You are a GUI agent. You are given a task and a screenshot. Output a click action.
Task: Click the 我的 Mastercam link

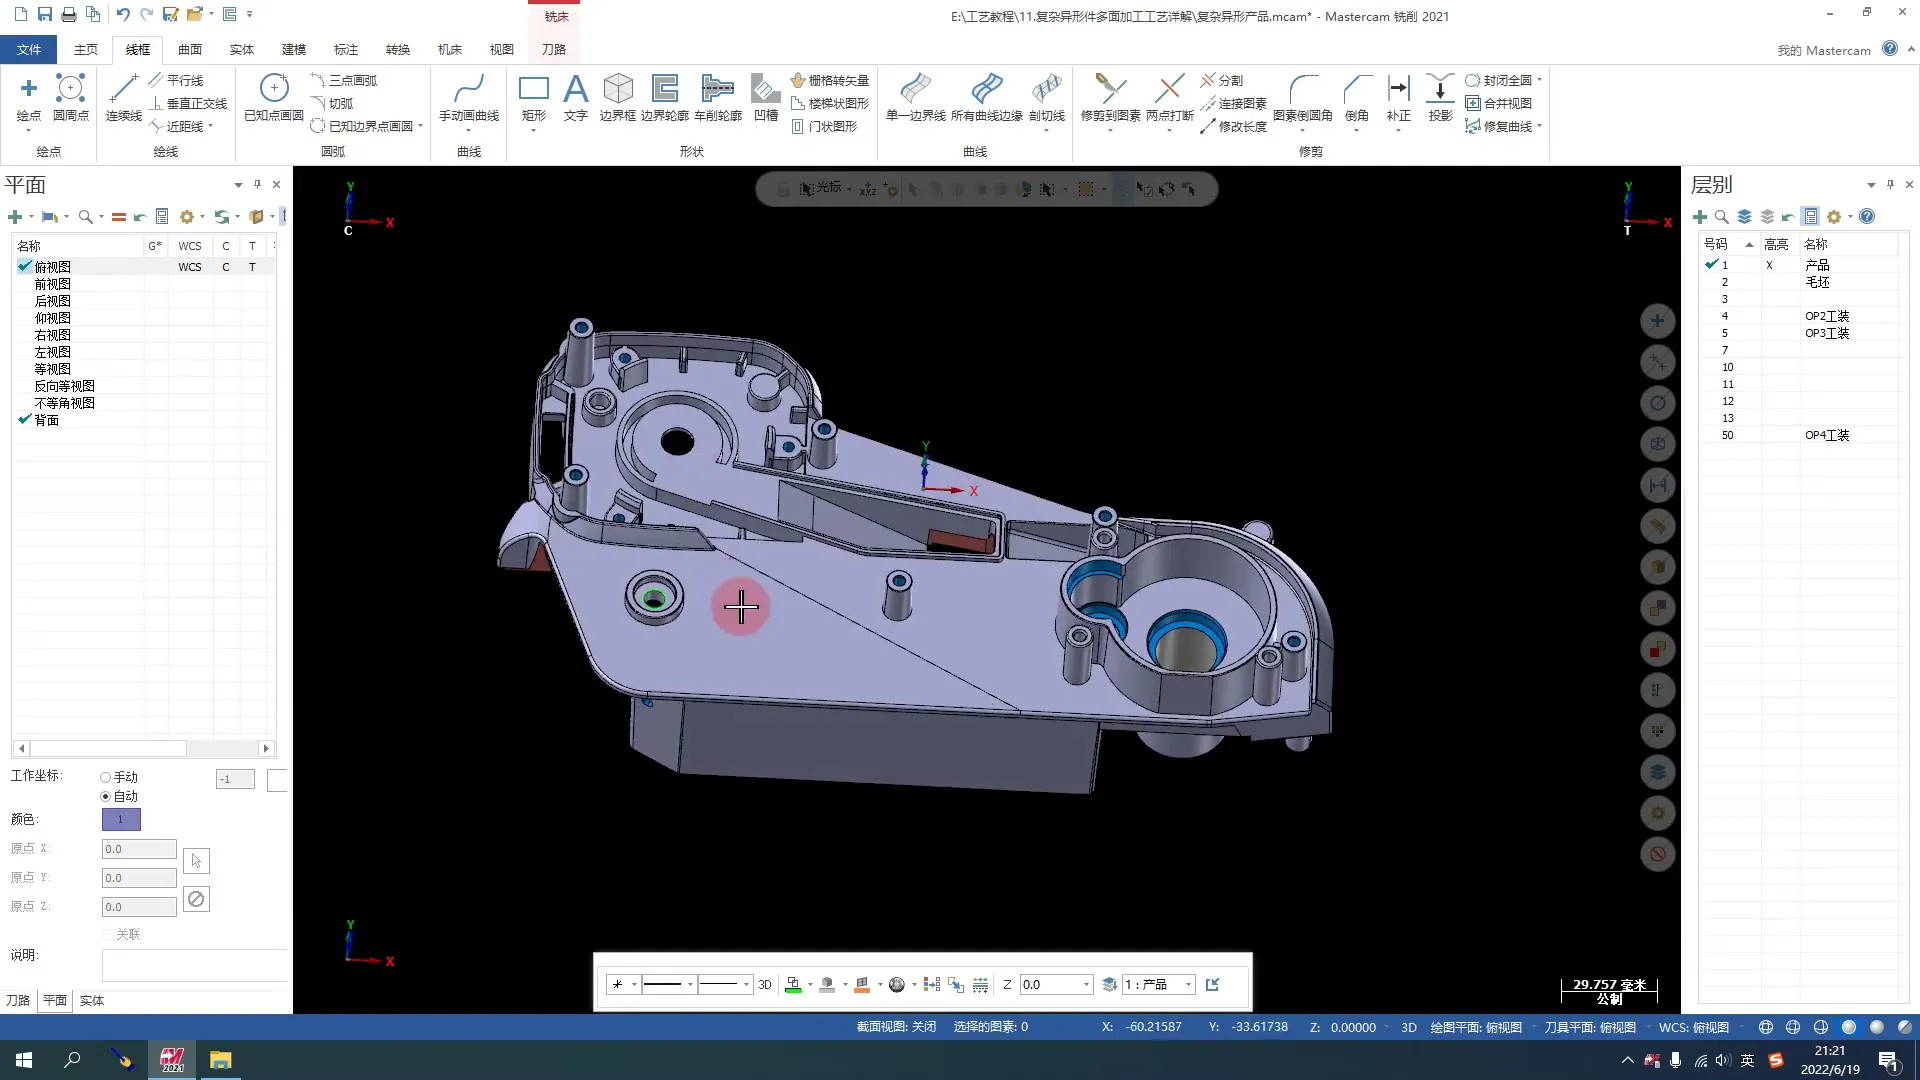tap(1822, 49)
